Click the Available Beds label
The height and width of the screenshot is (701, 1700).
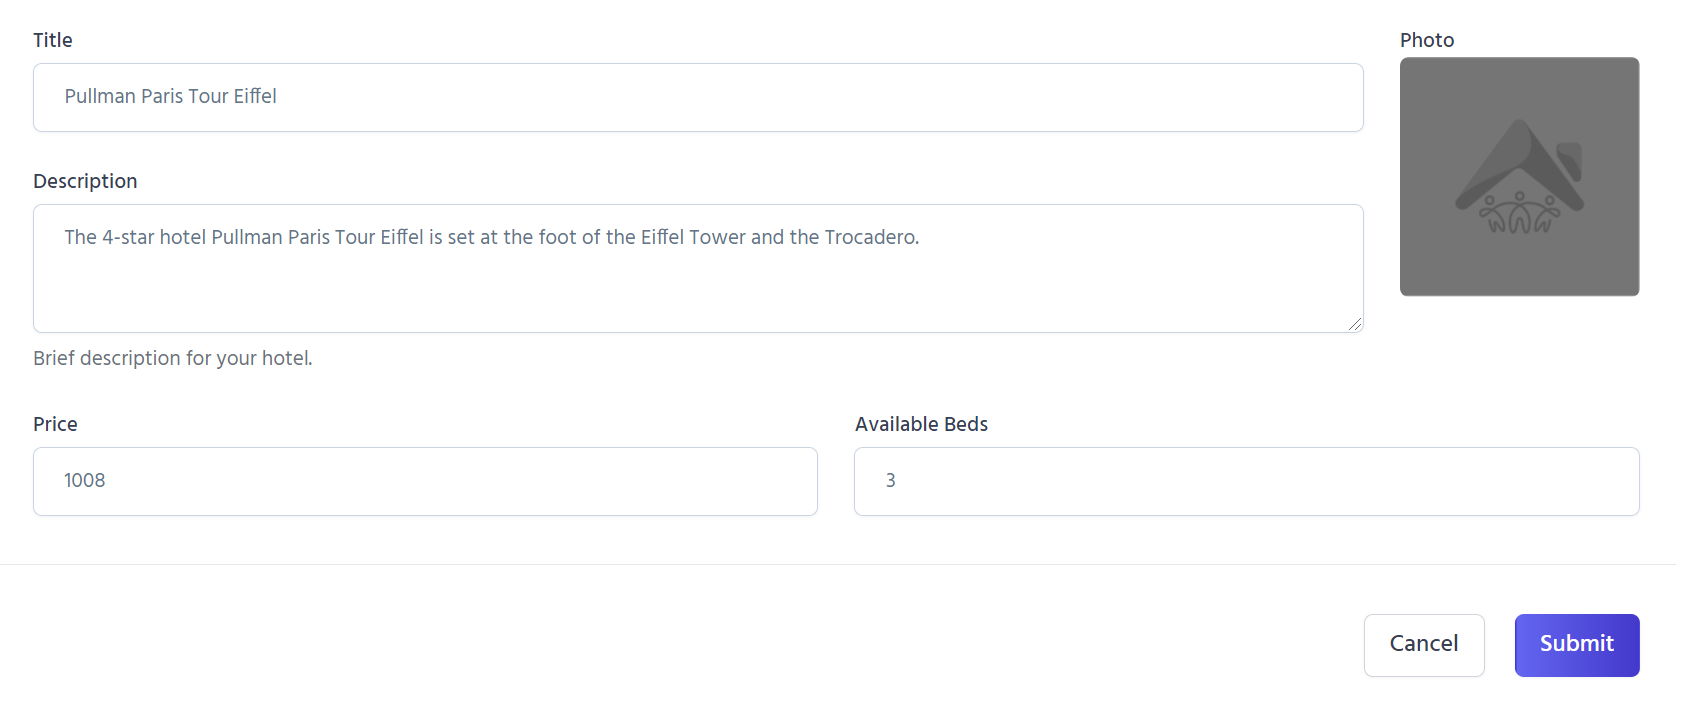tap(921, 424)
